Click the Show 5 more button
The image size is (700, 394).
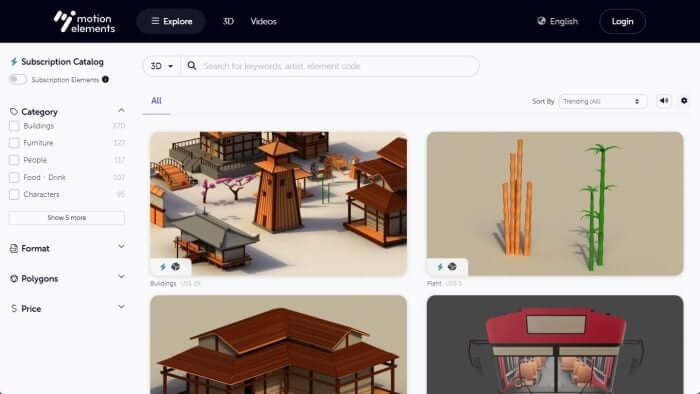(x=67, y=218)
